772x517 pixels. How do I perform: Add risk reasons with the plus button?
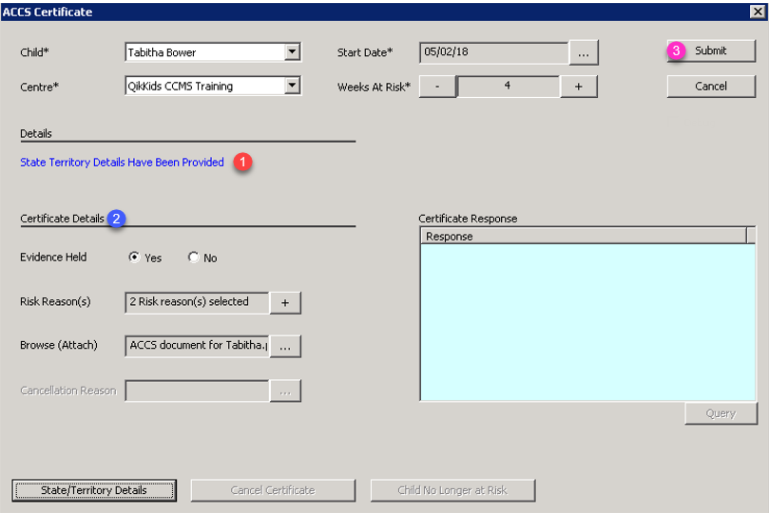(284, 302)
